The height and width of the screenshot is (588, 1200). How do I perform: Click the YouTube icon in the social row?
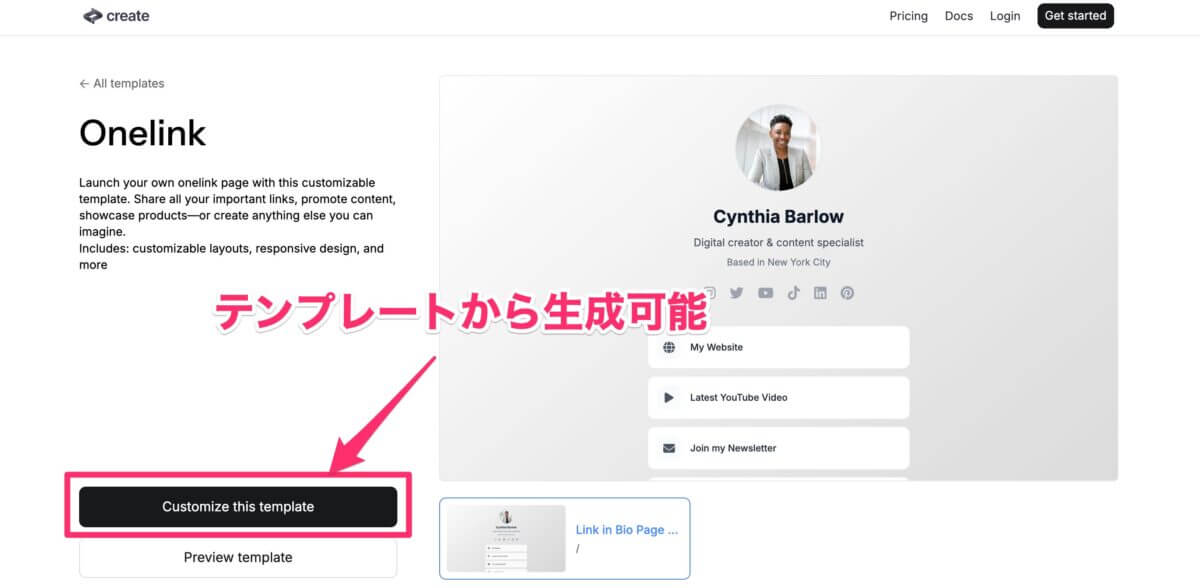tap(765, 293)
